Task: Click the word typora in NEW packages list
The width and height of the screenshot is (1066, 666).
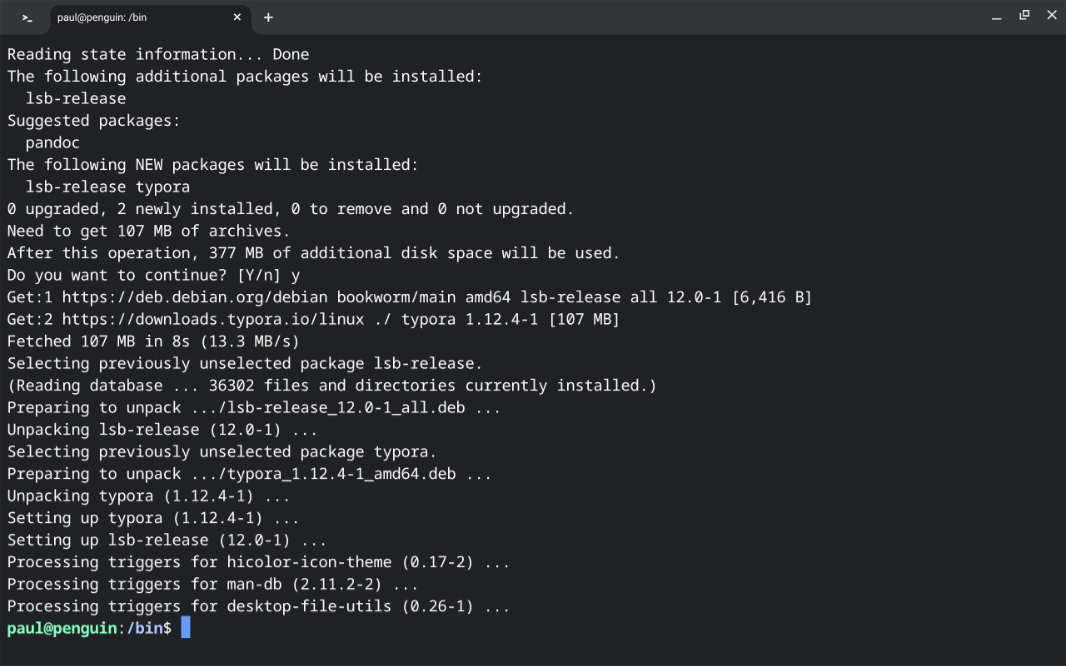Action: 162,187
